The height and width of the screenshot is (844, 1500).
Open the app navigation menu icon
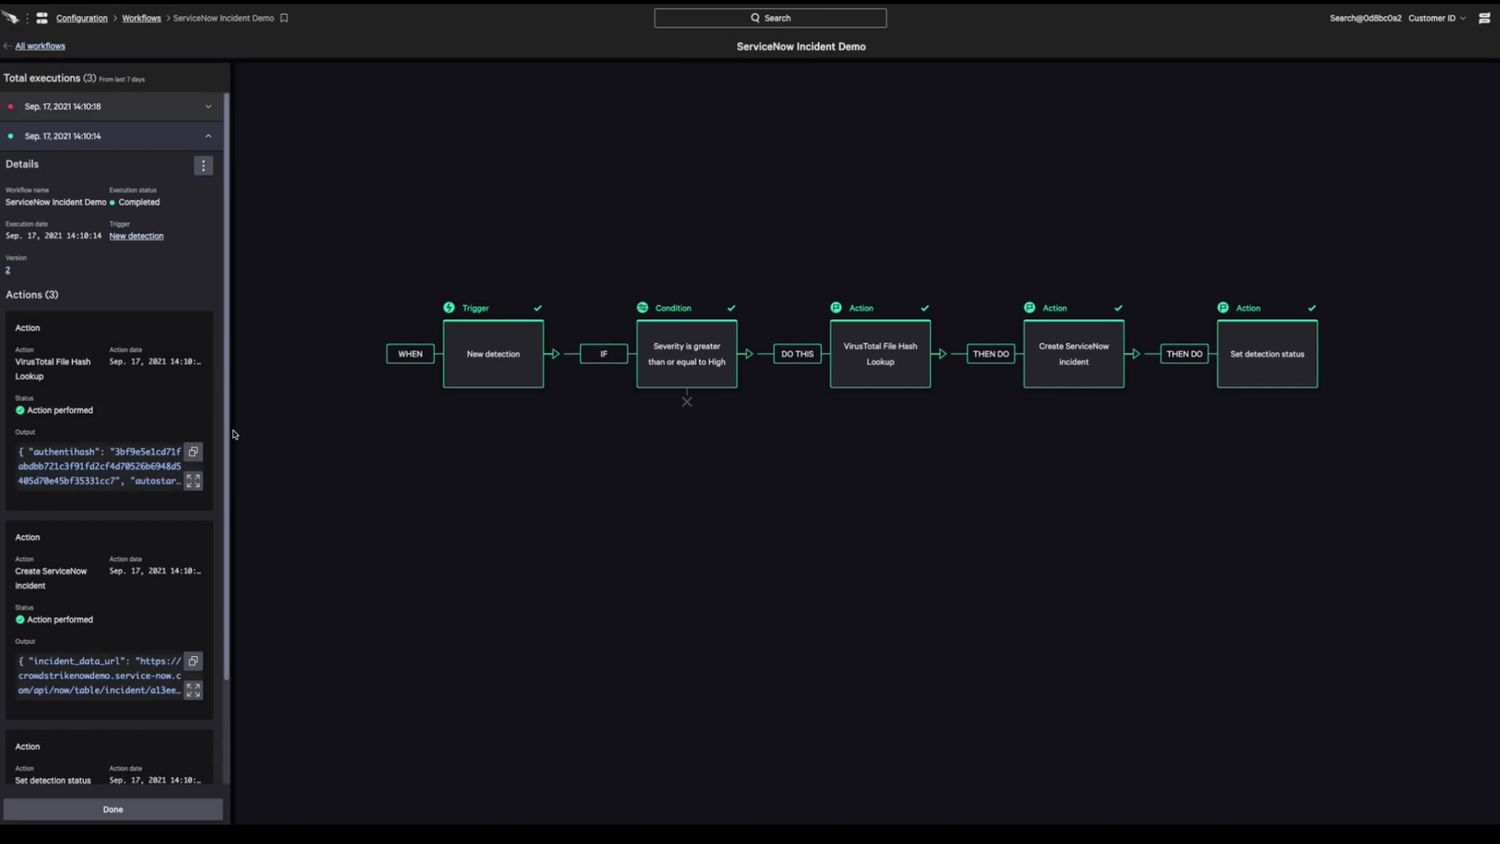tap(42, 18)
